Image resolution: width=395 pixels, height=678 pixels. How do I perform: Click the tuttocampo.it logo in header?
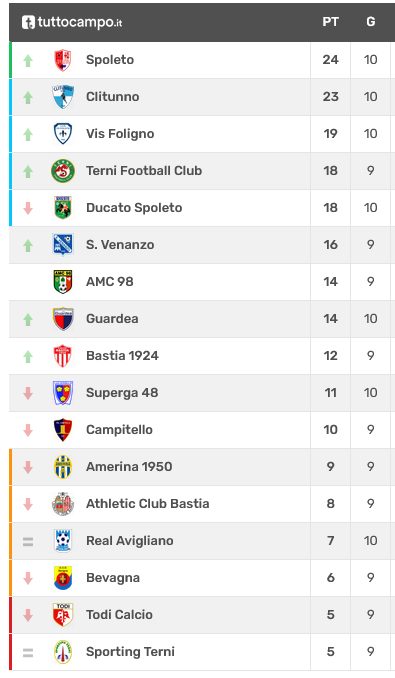click(x=72, y=22)
